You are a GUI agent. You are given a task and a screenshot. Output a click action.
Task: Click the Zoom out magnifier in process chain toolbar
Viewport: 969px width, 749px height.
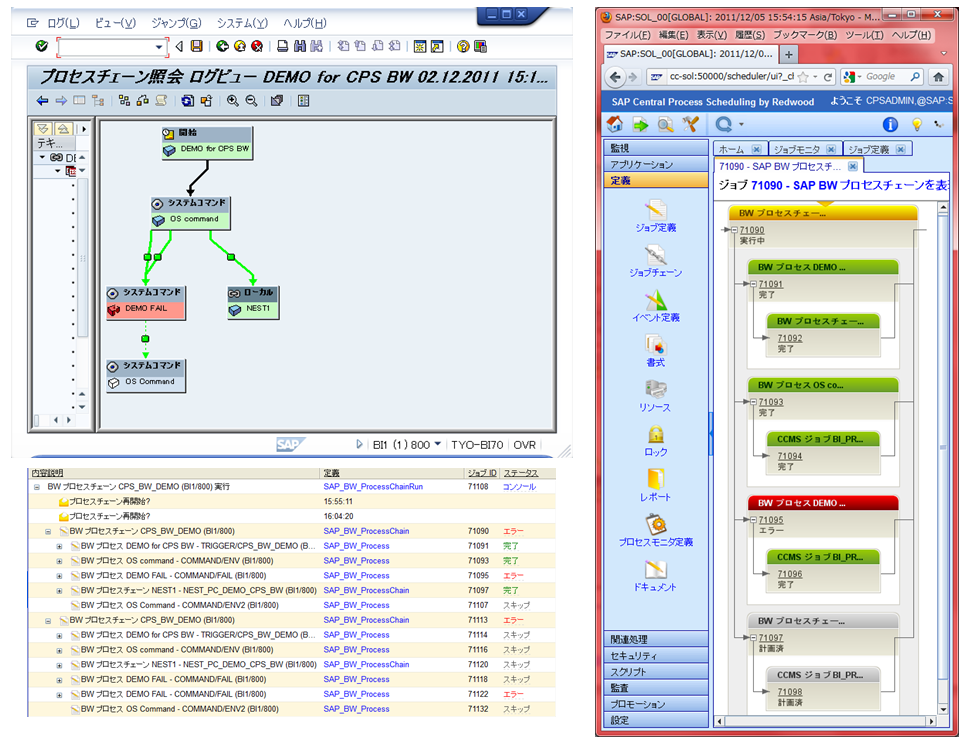click(x=252, y=101)
